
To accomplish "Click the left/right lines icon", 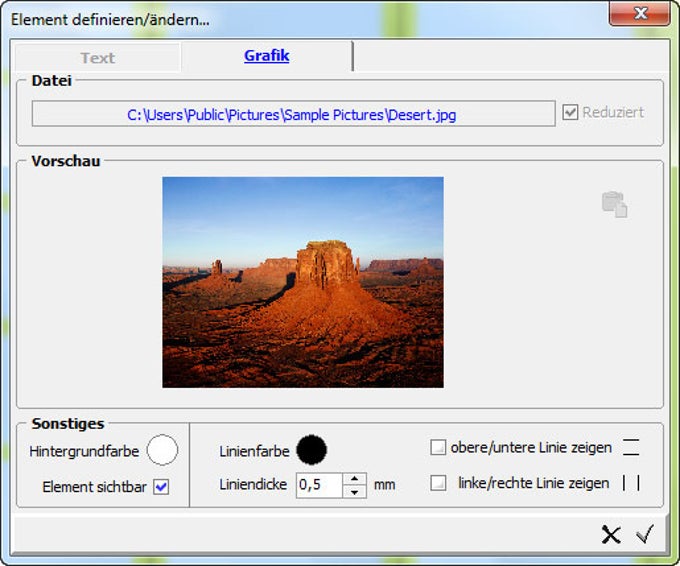I will (631, 483).
